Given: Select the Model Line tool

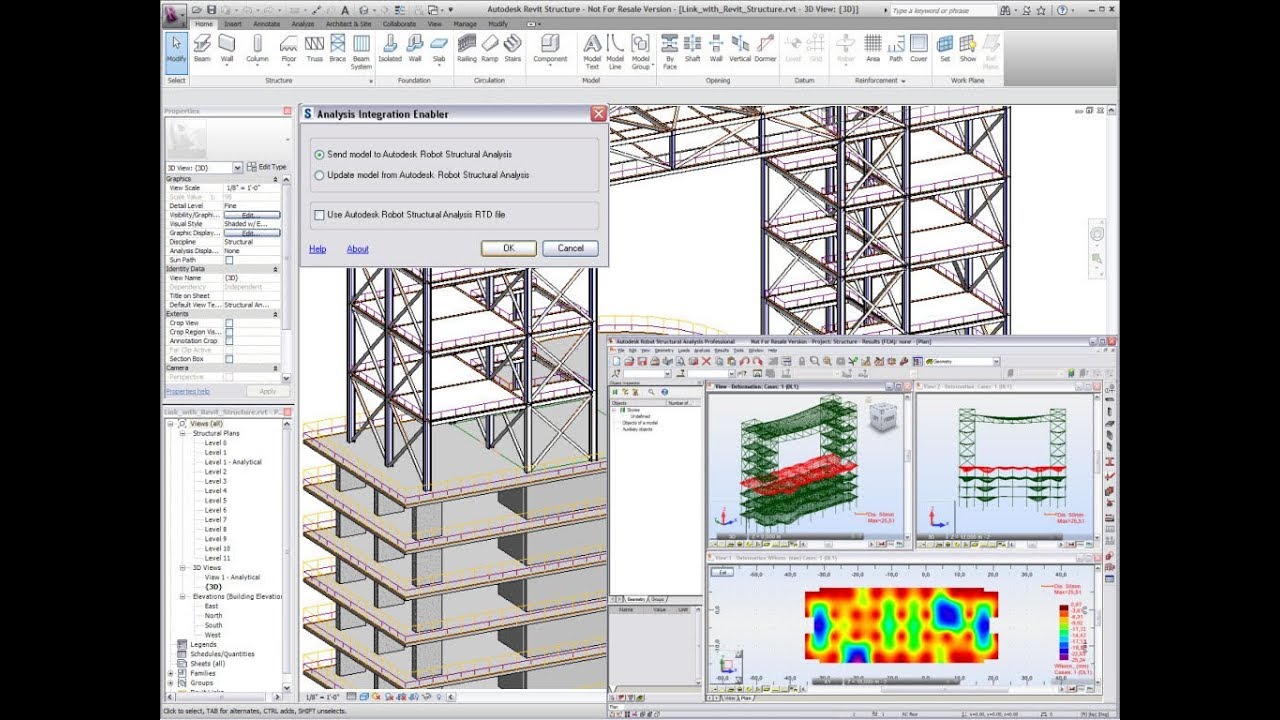Looking at the screenshot, I should click(616, 51).
